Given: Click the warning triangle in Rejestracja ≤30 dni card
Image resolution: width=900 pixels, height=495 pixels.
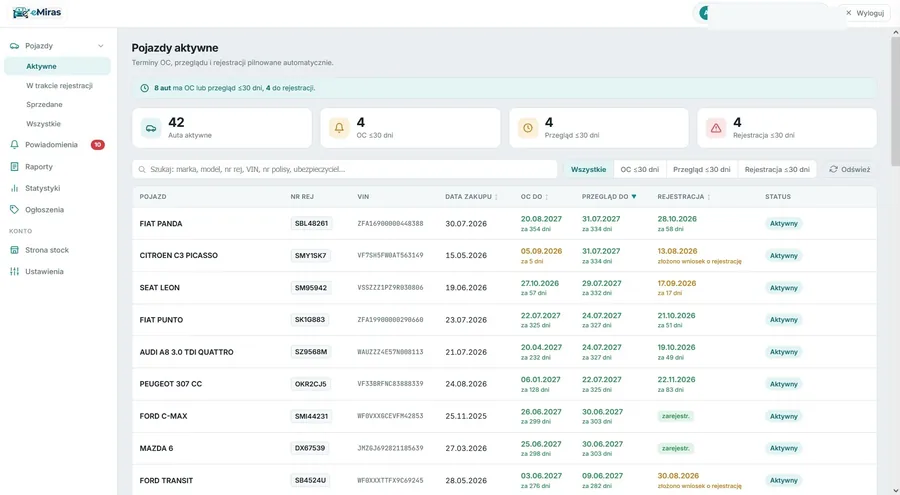Looking at the screenshot, I should (x=716, y=128).
